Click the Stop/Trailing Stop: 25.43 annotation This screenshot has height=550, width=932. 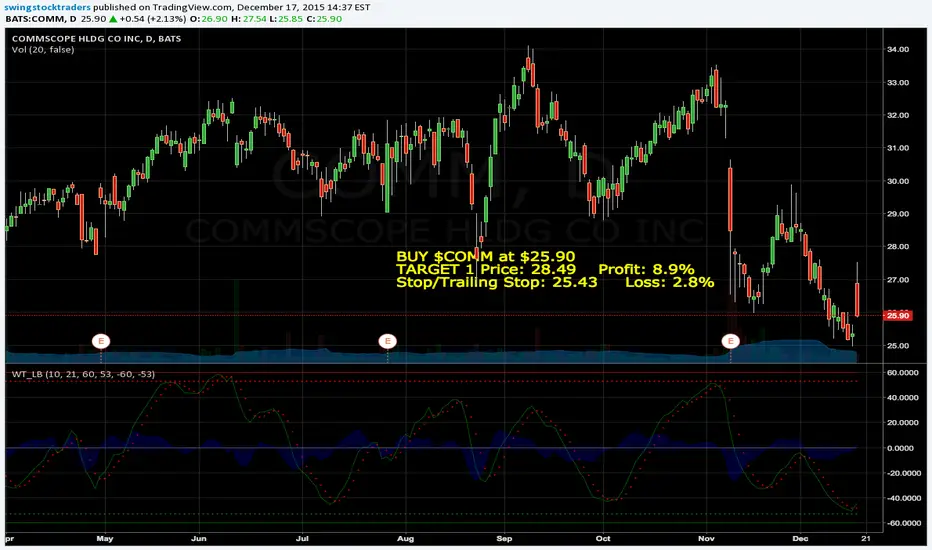(x=496, y=282)
